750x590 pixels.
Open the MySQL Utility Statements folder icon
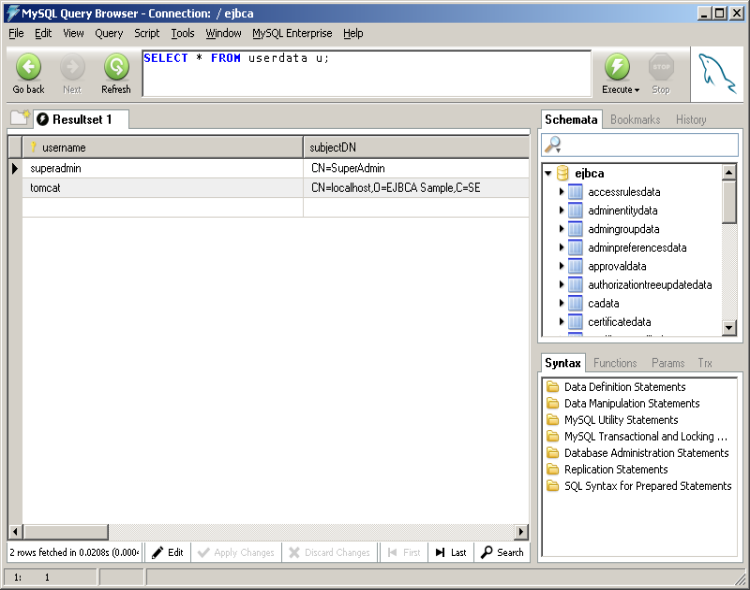coord(553,420)
